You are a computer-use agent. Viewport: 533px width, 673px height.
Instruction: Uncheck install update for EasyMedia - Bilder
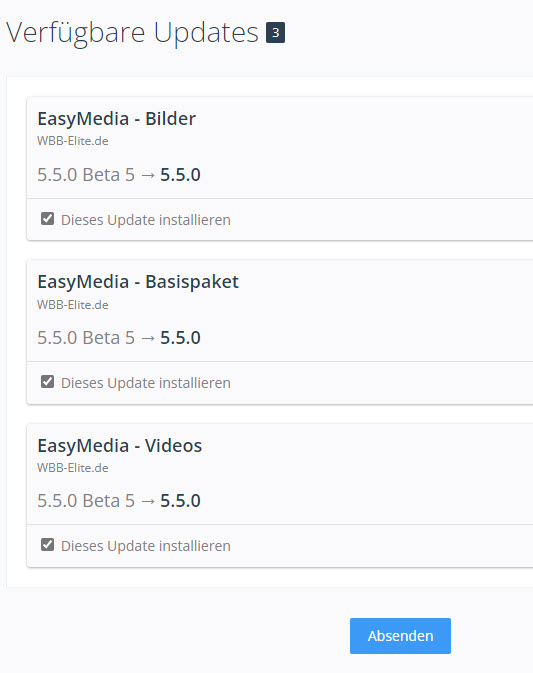47,218
